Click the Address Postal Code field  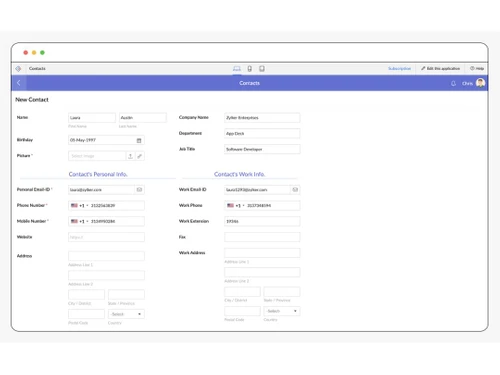[x=86, y=314]
